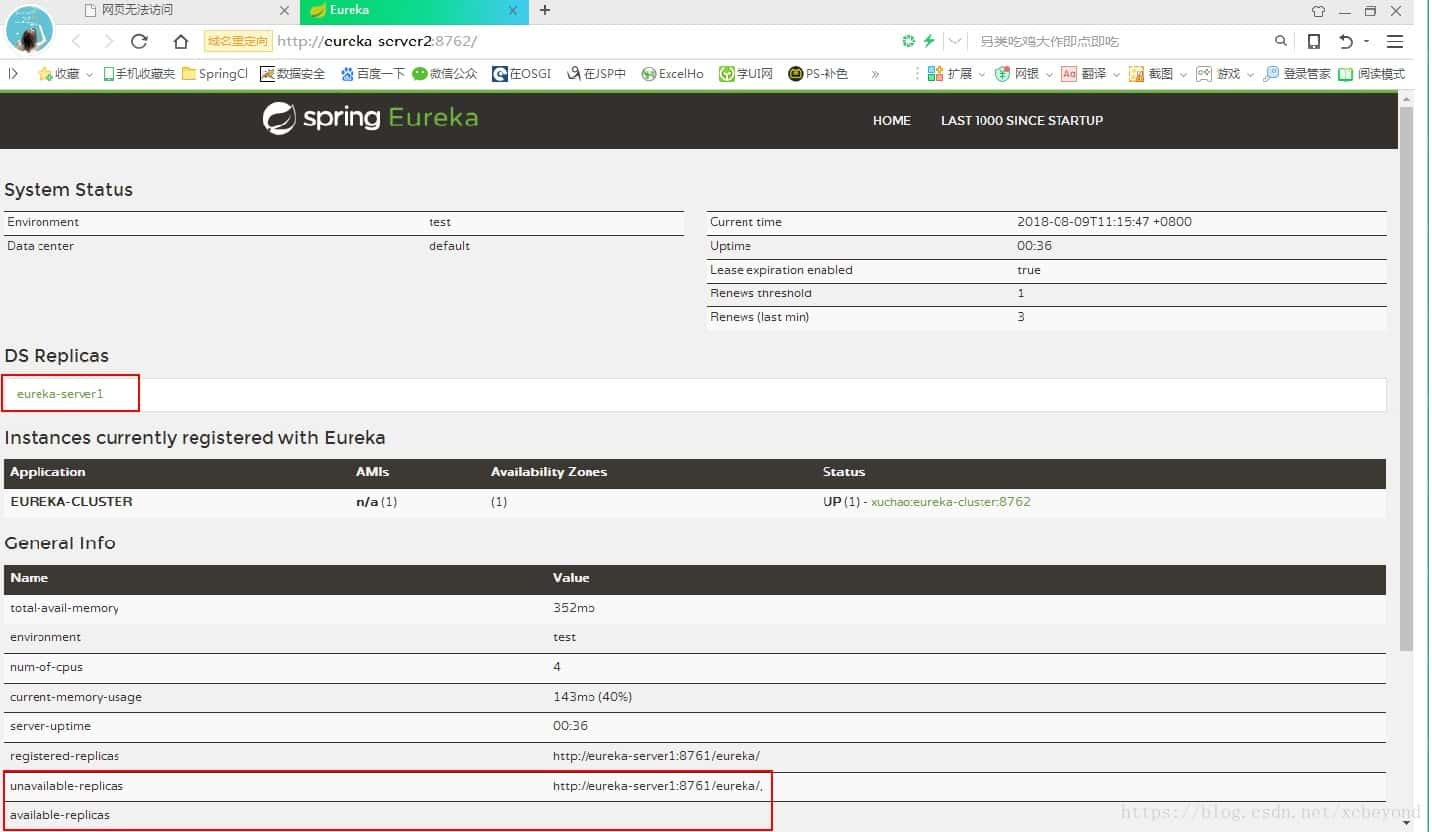
Task: Click the spring Eureka logo
Action: pos(370,118)
